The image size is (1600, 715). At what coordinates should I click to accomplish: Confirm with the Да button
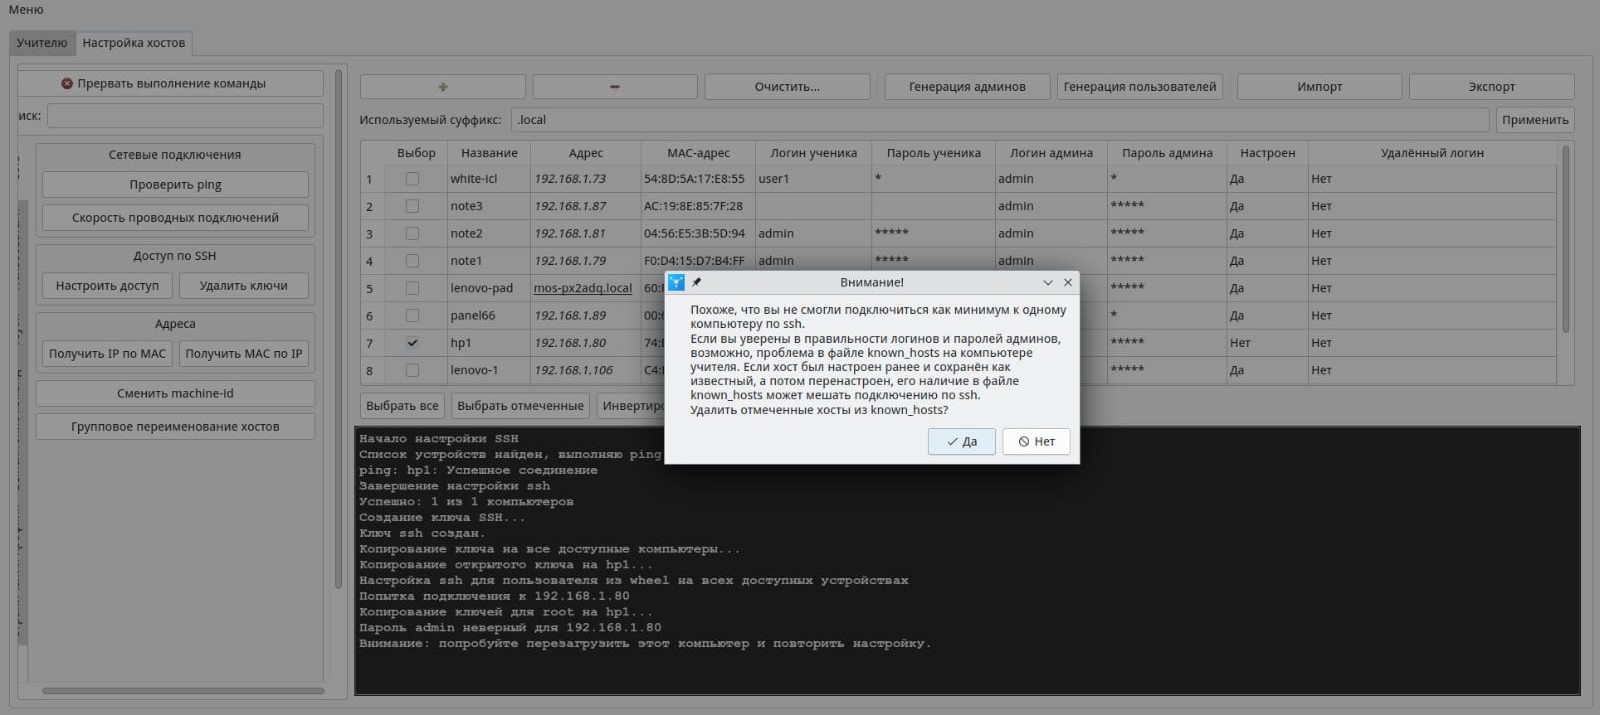961,442
